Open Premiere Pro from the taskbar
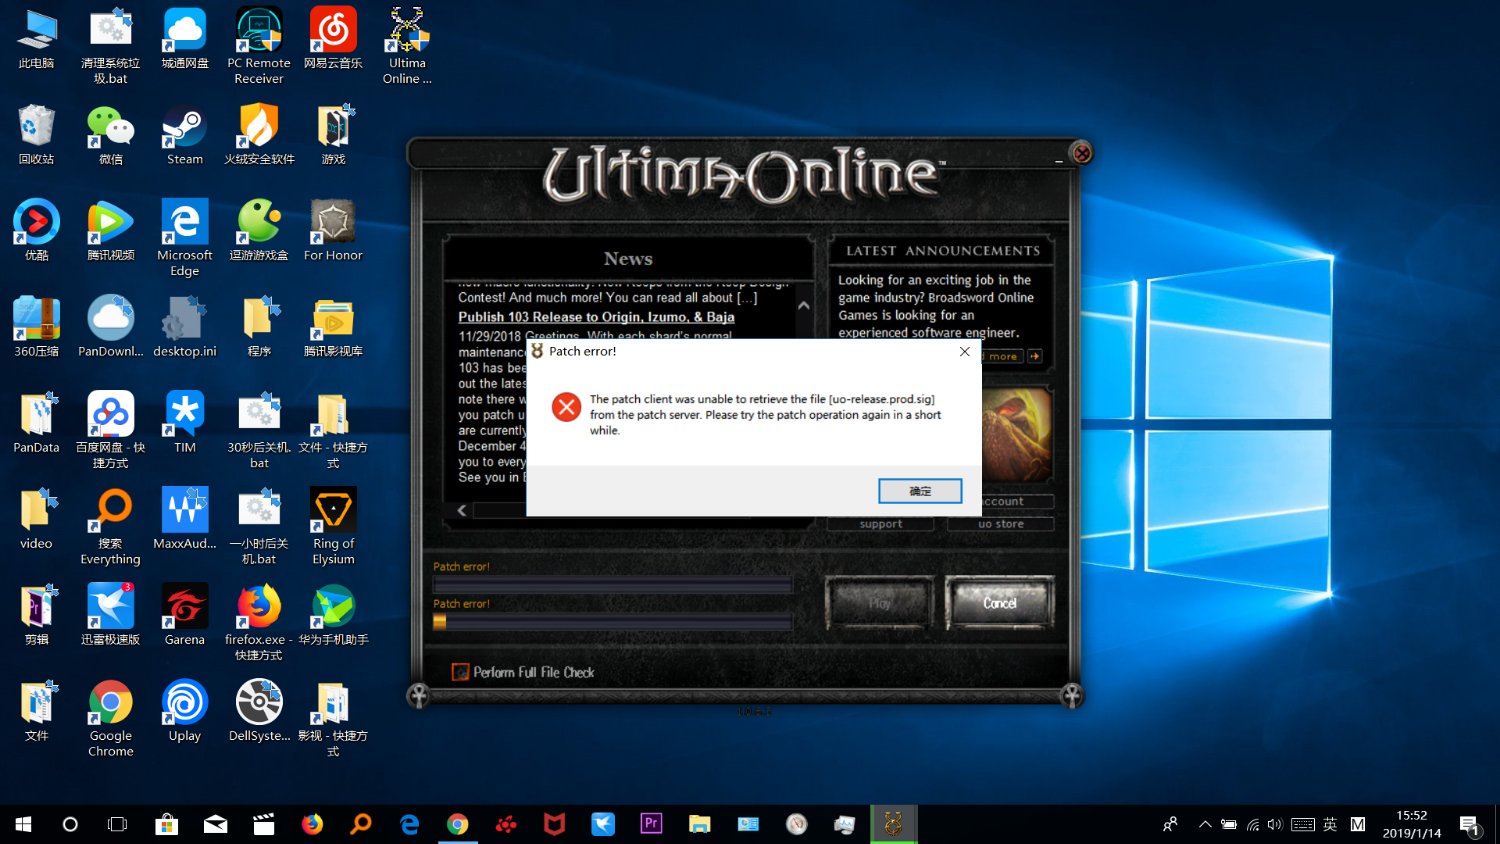The image size is (1500, 844). pyautogui.click(x=651, y=824)
